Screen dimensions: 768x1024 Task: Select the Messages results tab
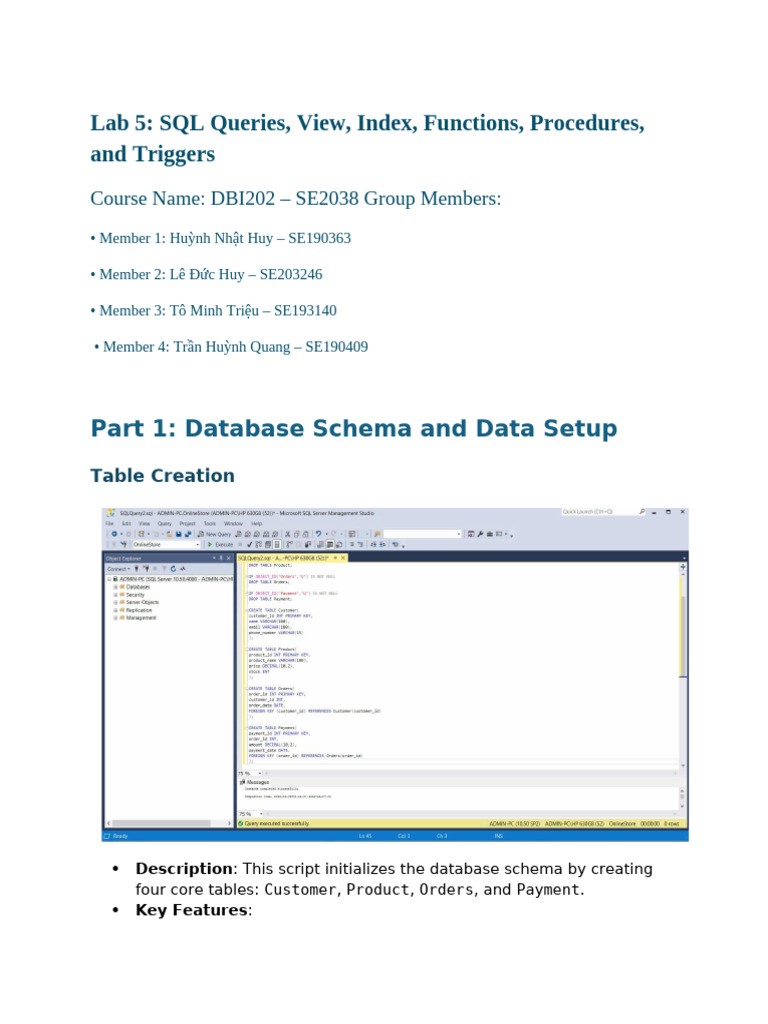pos(255,782)
